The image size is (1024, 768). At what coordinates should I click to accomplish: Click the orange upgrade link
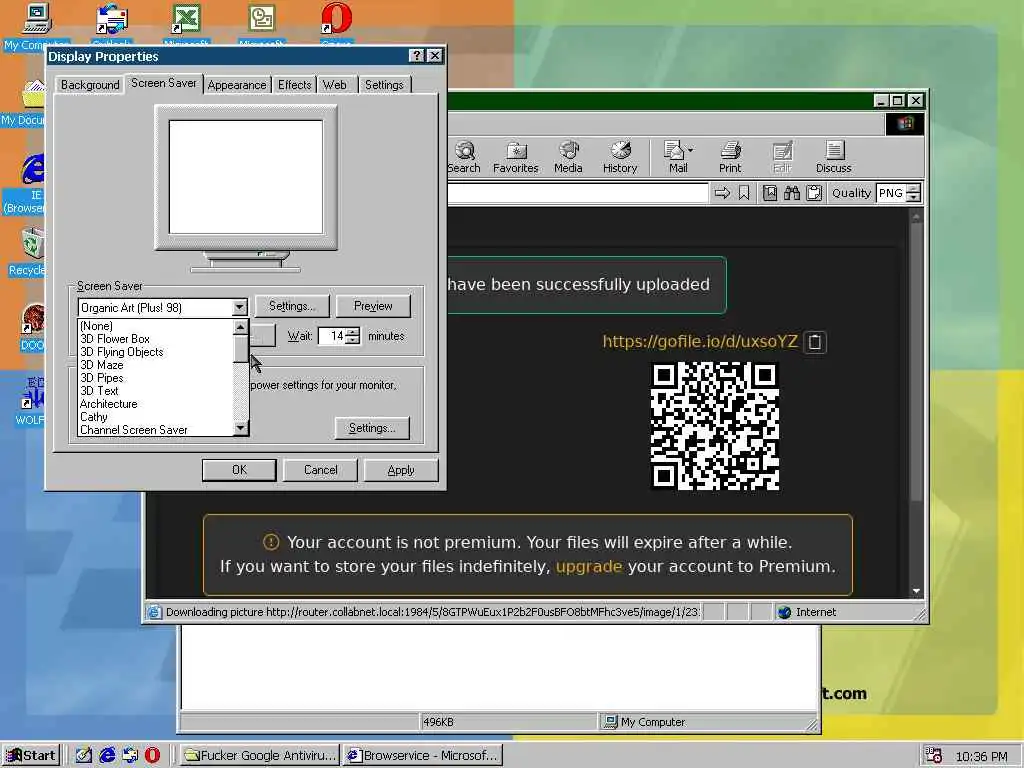pos(588,566)
